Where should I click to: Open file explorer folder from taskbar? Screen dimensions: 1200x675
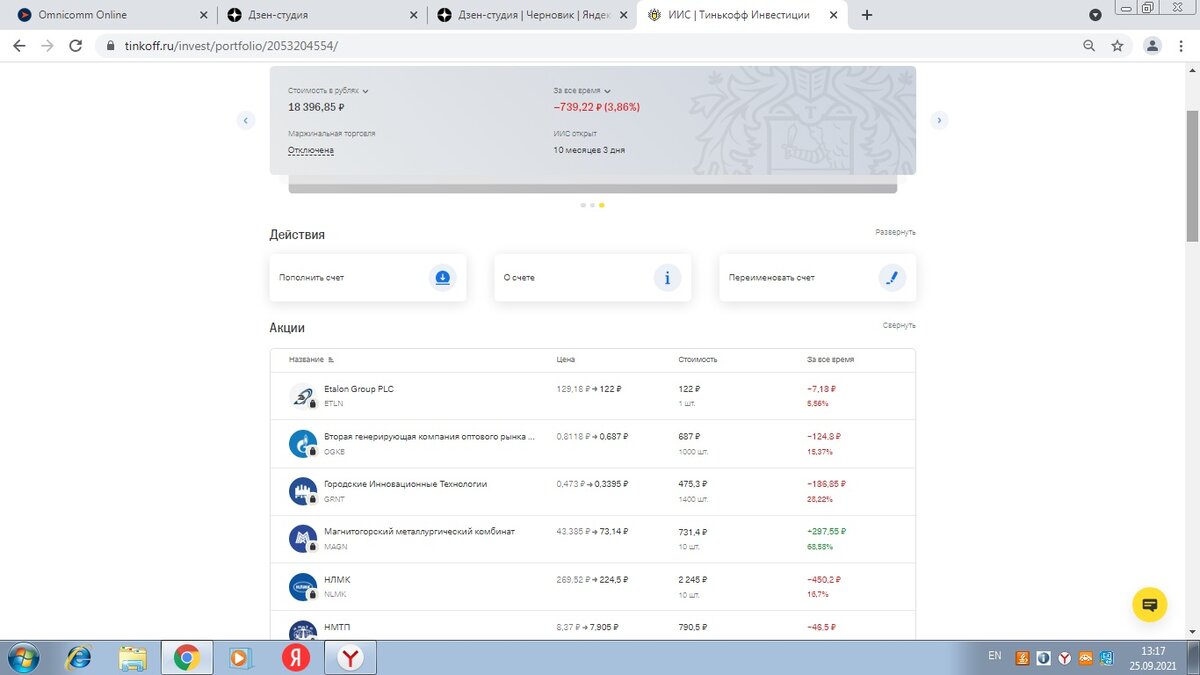tap(133, 657)
